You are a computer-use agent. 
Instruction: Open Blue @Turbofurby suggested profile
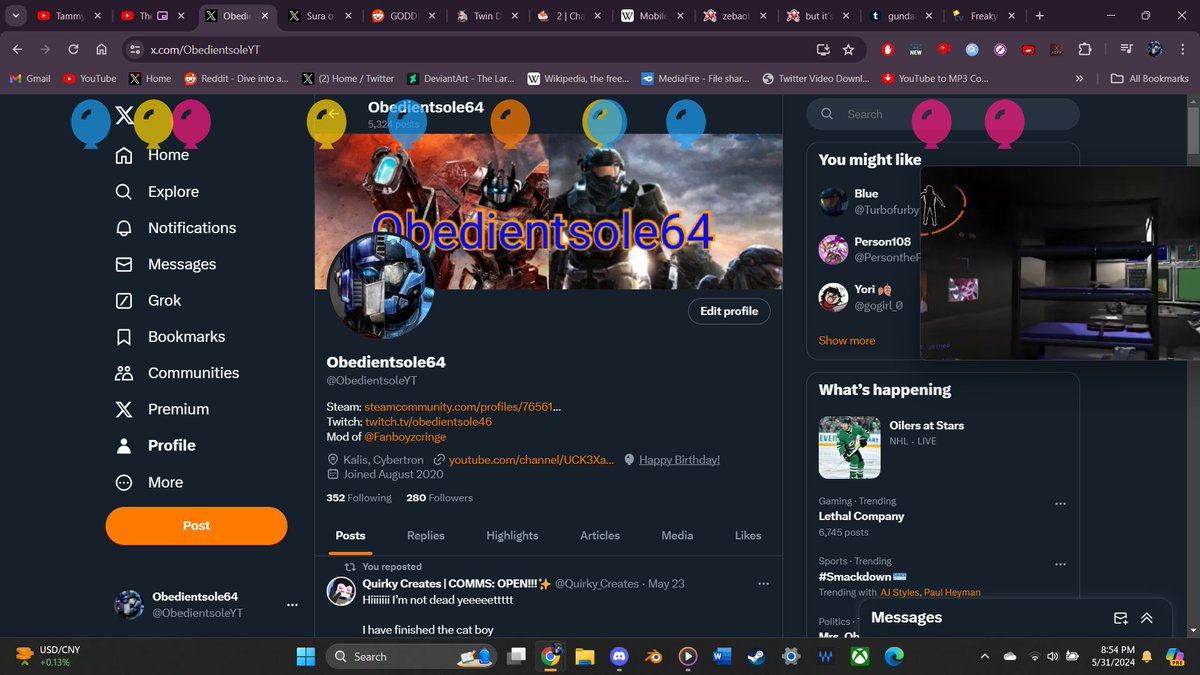(865, 201)
